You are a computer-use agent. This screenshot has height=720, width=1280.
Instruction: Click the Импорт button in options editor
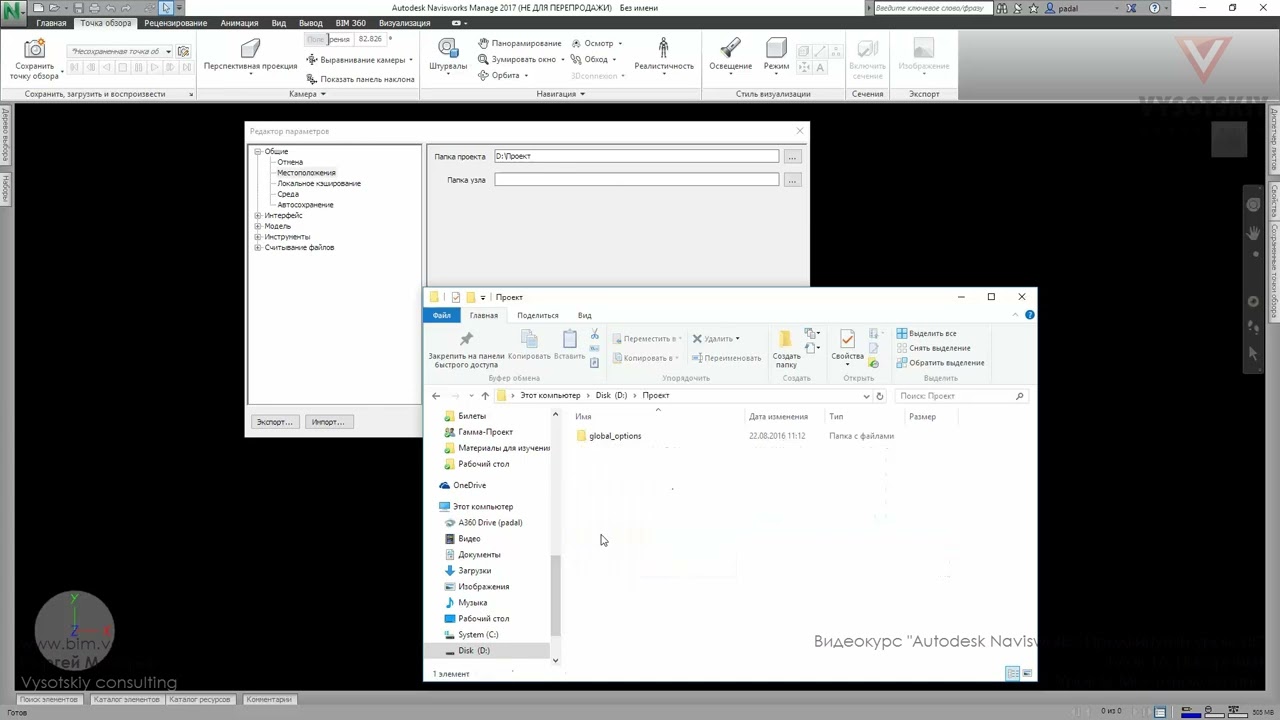tap(328, 422)
